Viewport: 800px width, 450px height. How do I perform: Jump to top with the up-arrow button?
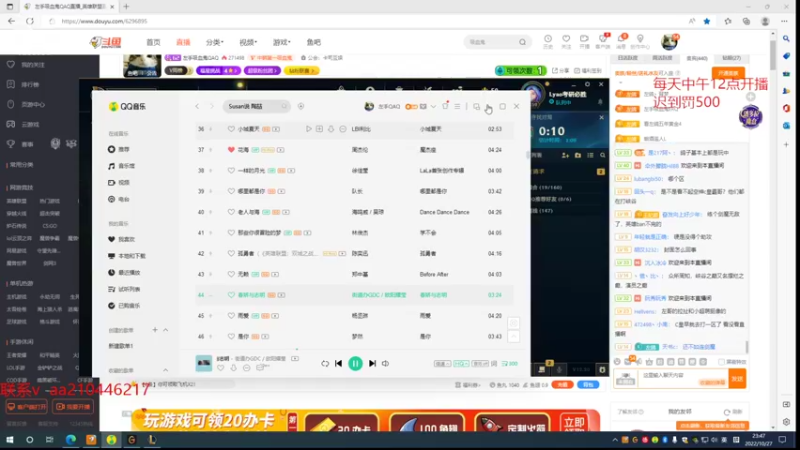(514, 336)
